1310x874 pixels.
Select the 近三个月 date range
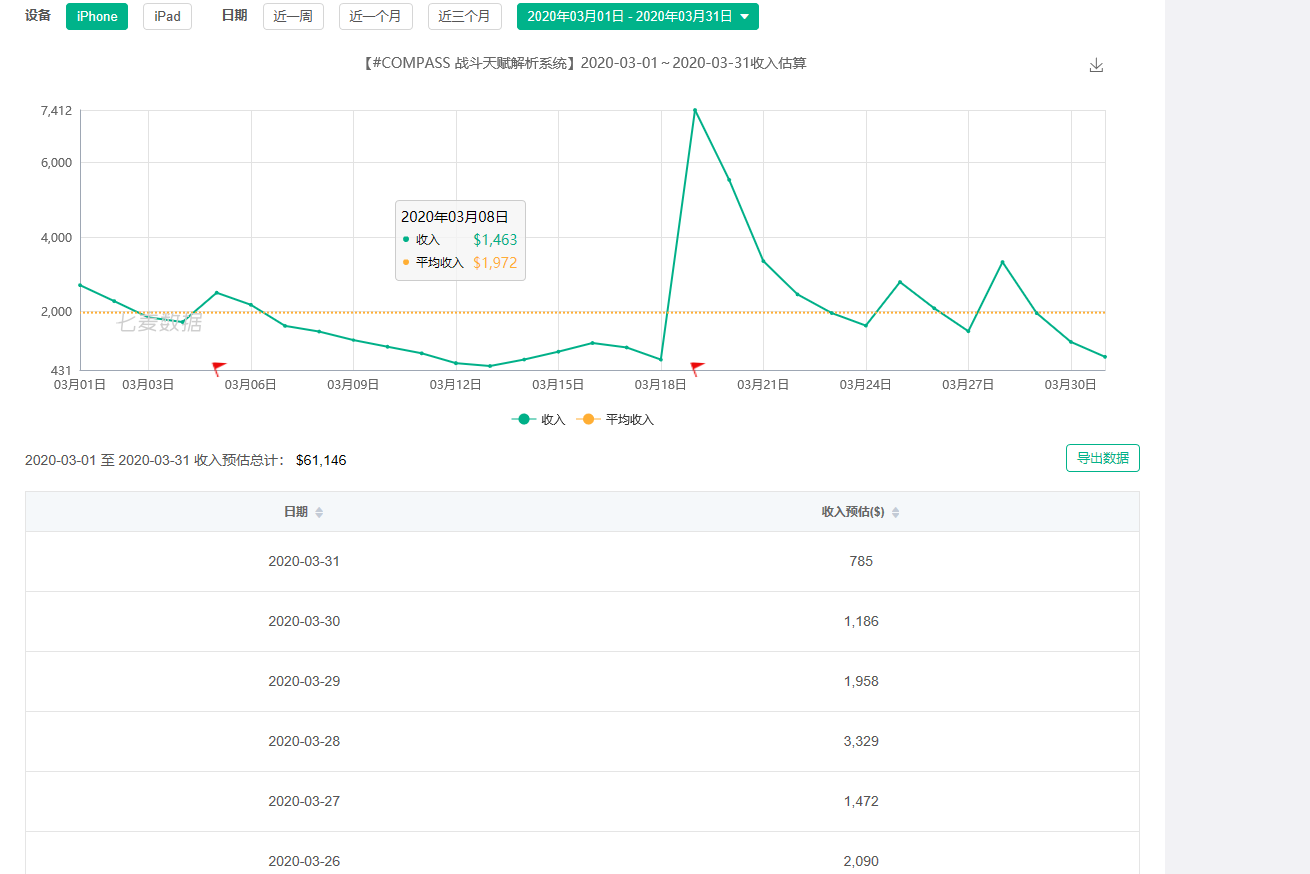click(464, 17)
